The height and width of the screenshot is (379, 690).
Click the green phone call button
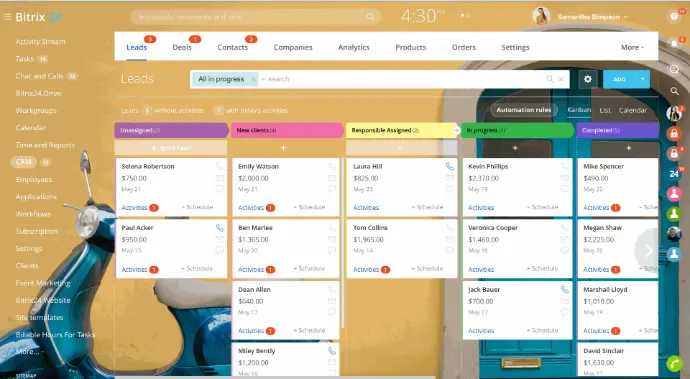674,364
